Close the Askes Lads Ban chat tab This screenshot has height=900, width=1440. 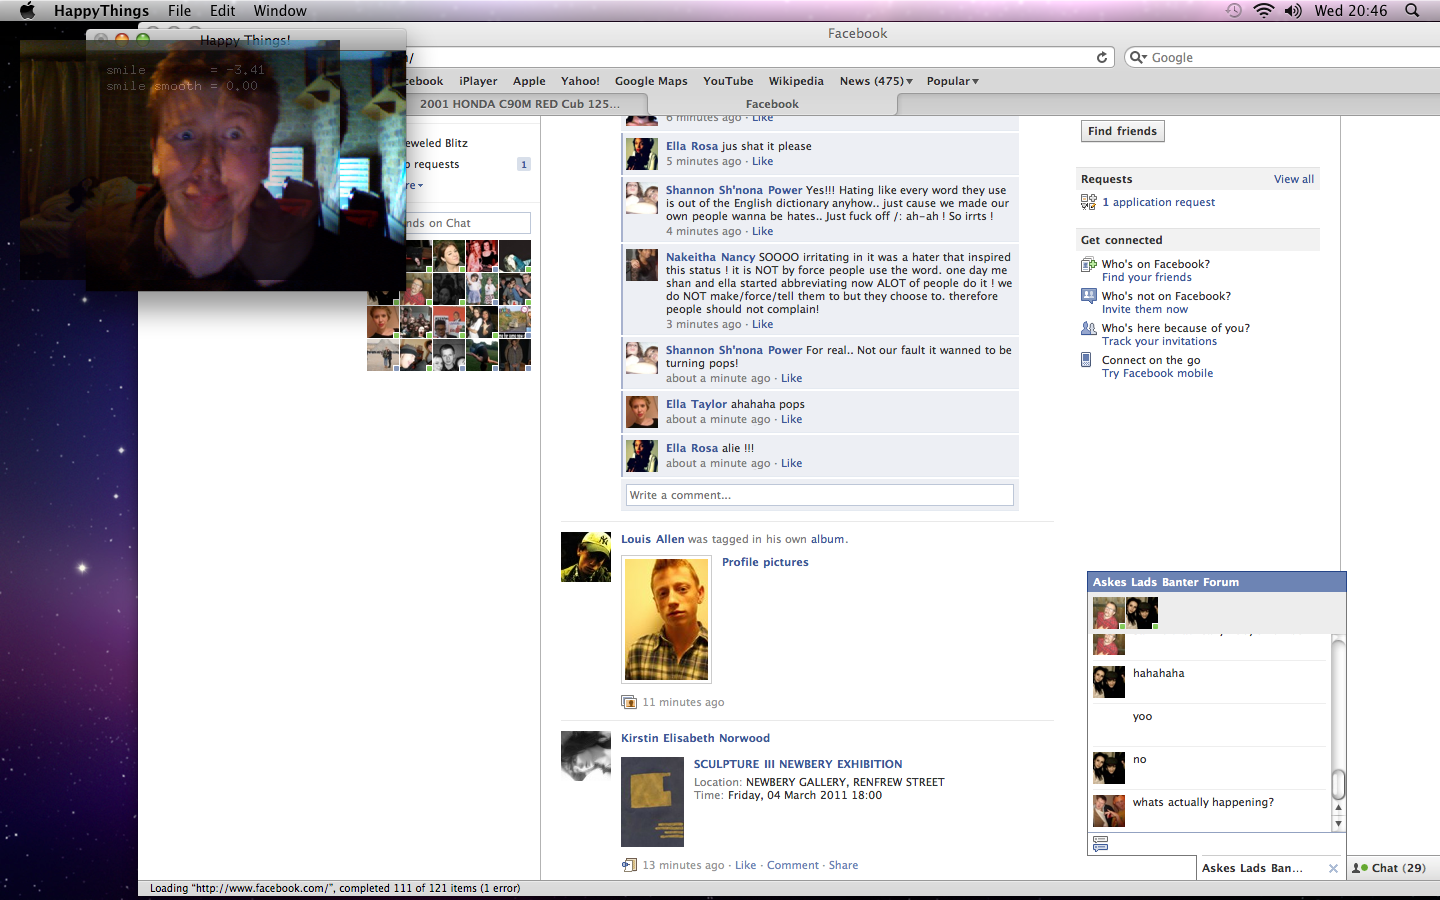1333,868
